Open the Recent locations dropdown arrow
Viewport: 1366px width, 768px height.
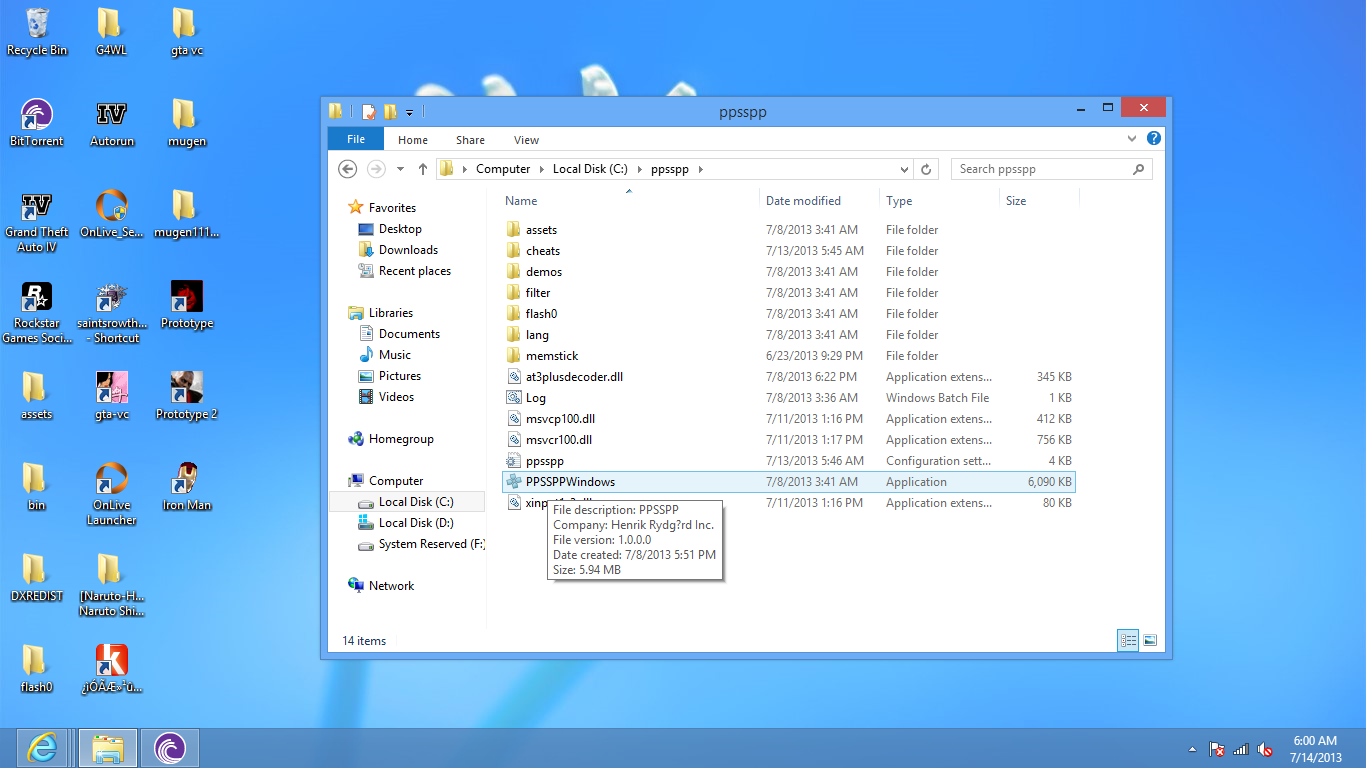(x=401, y=169)
